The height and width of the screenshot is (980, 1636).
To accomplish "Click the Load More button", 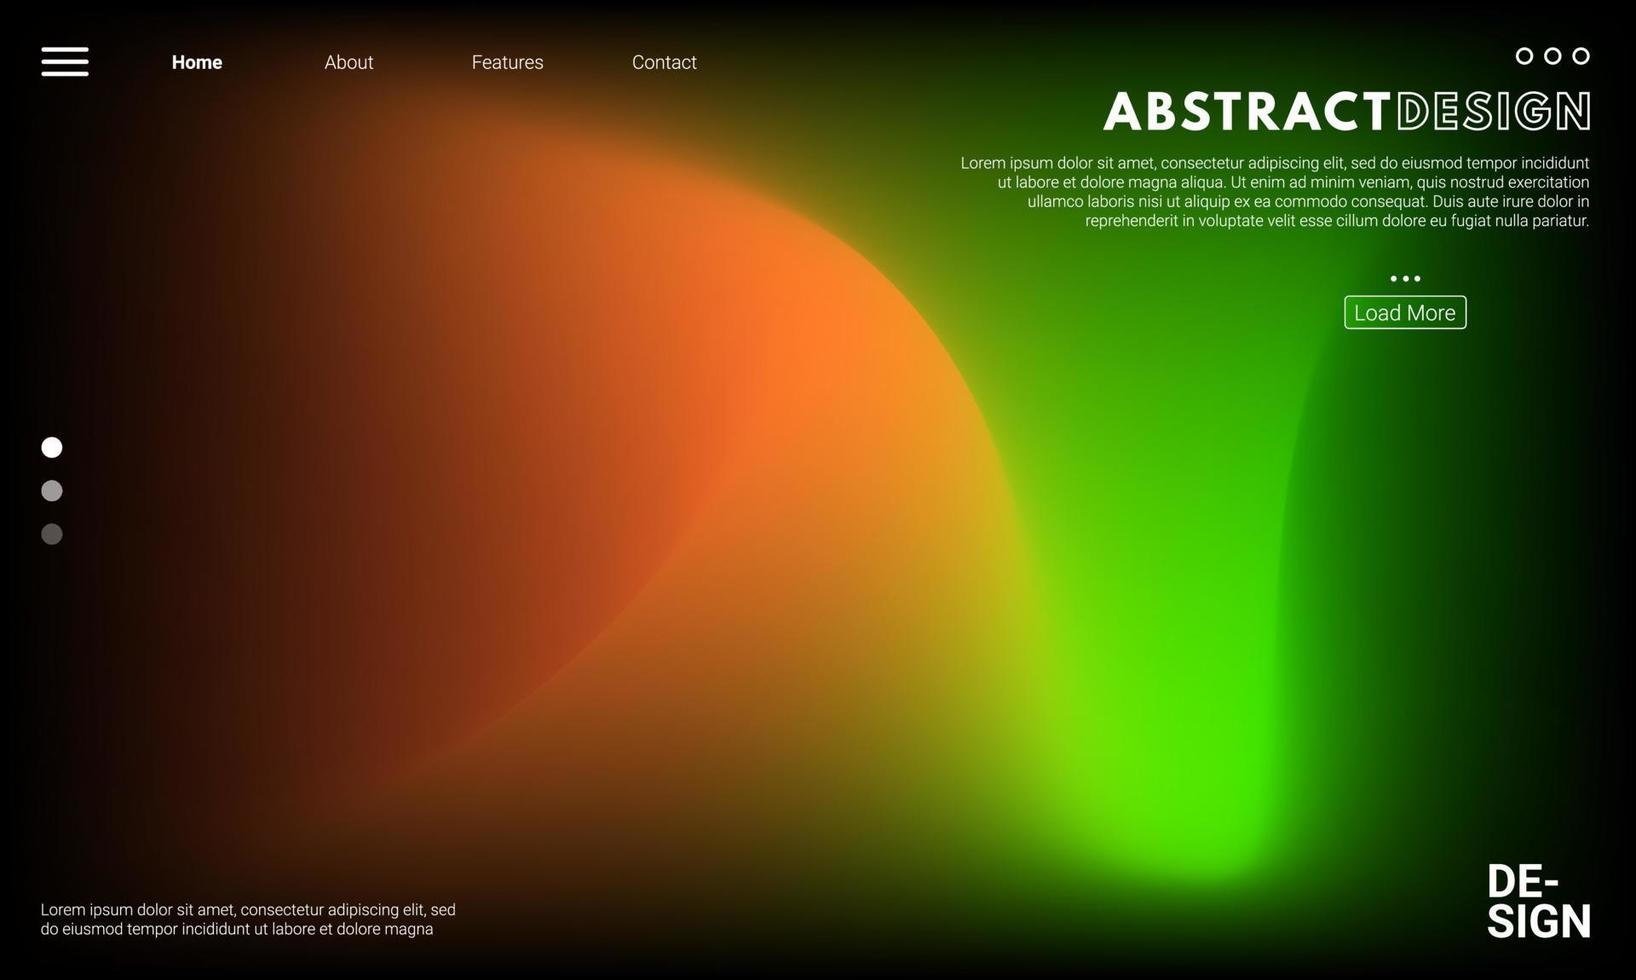I will pos(1405,312).
